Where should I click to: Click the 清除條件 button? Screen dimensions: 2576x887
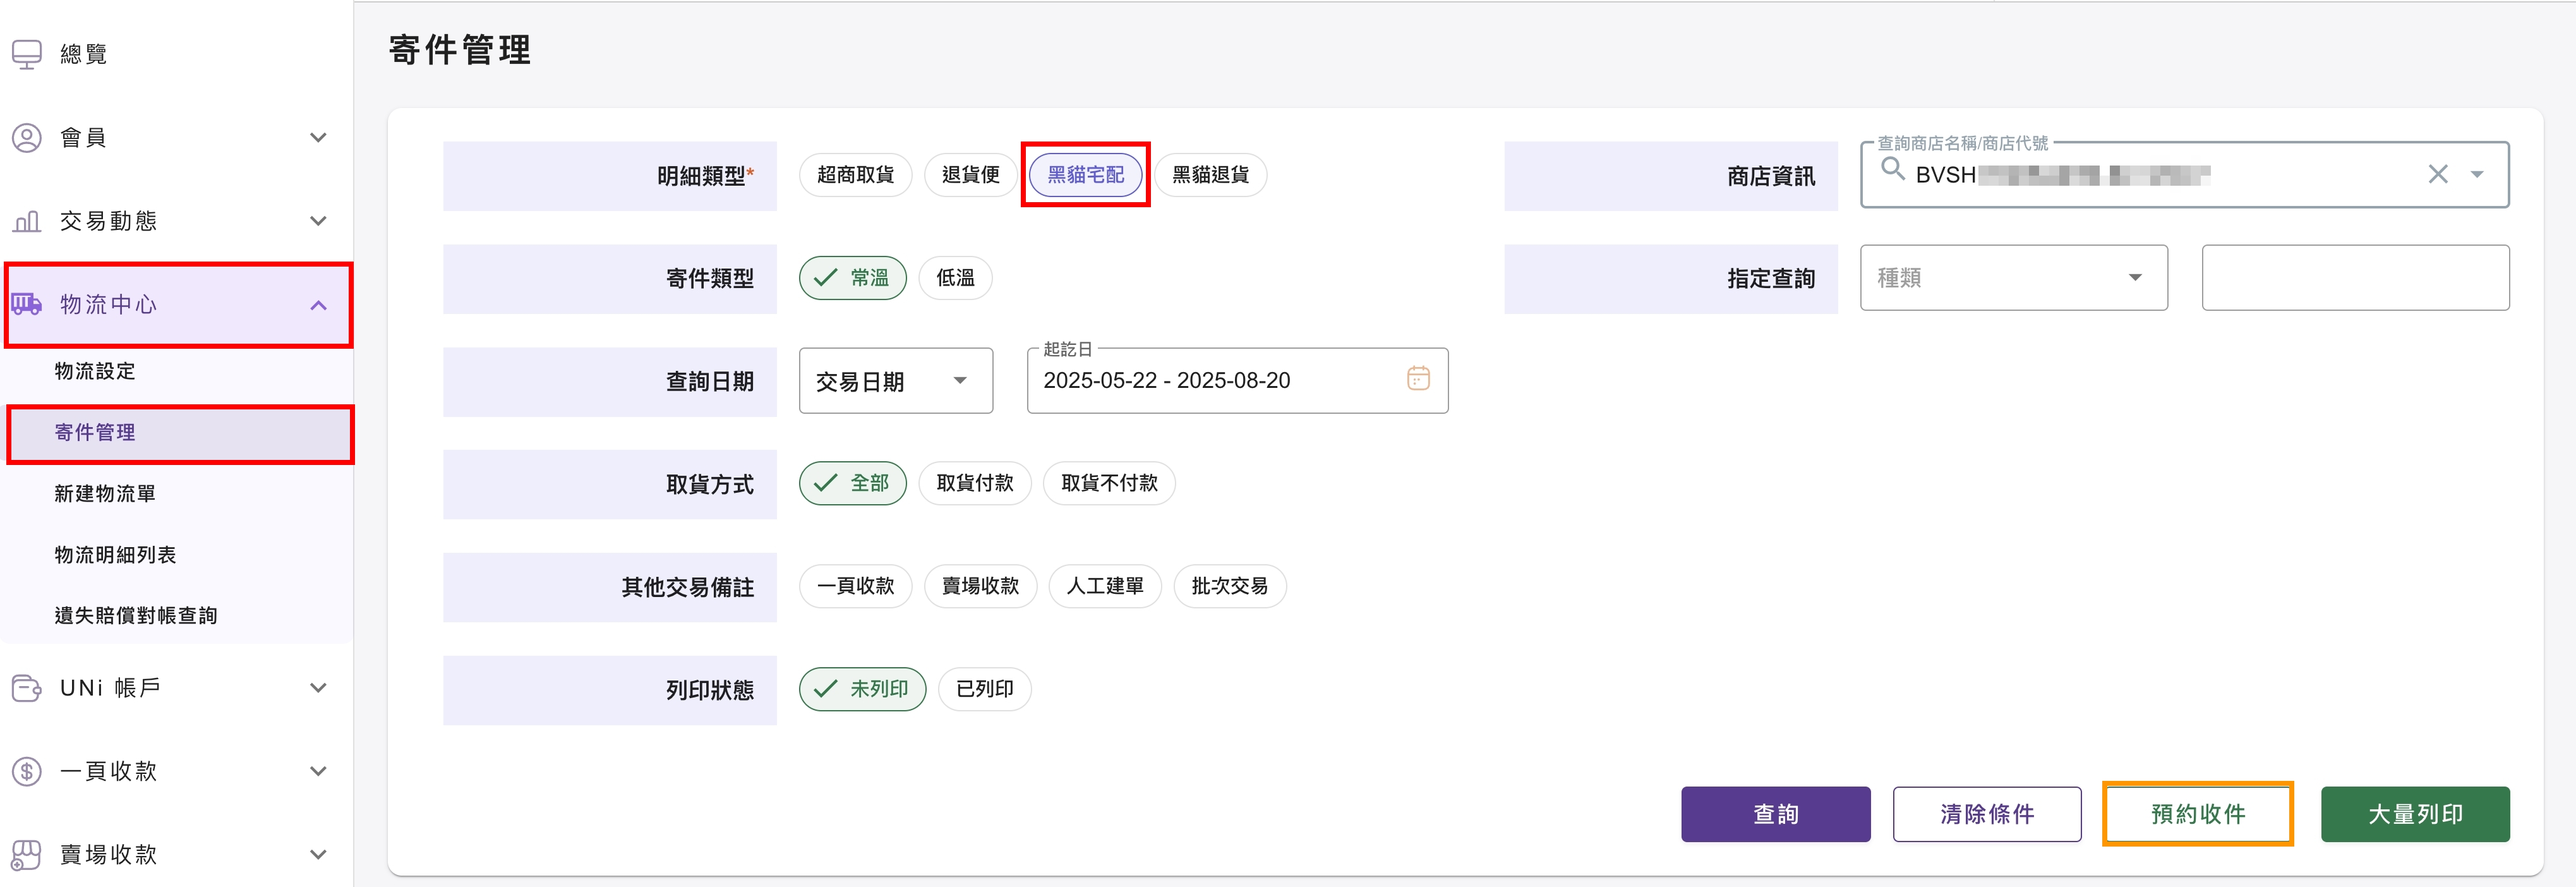[x=1987, y=814]
